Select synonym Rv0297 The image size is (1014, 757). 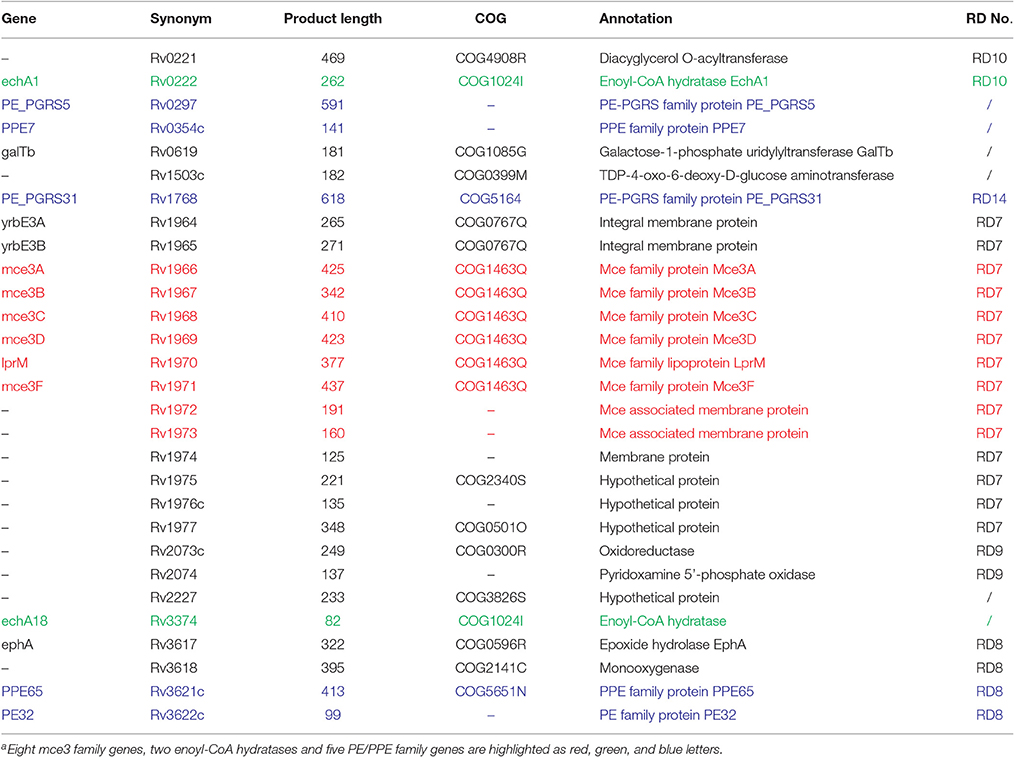173,105
